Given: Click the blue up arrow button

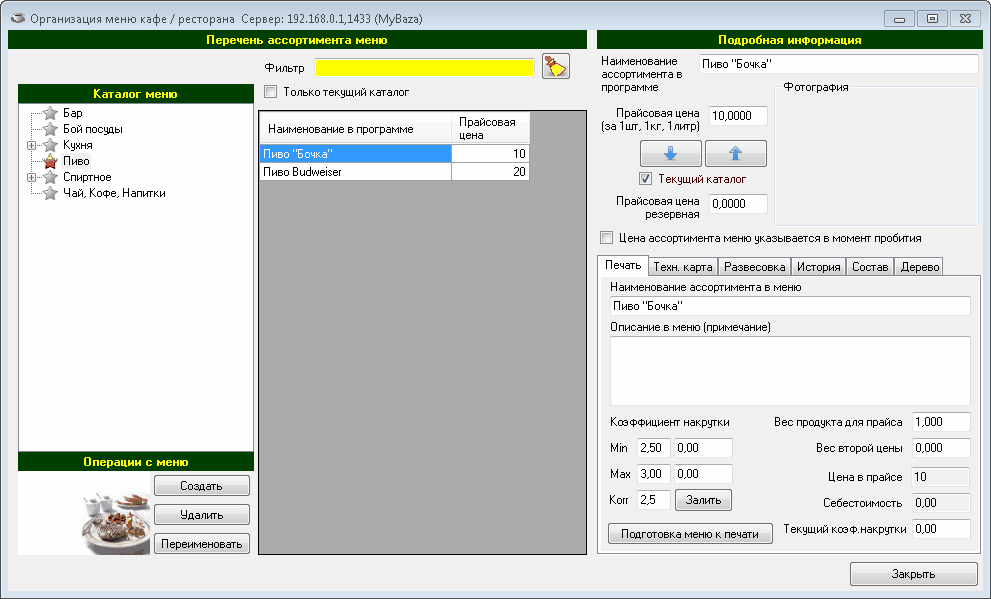Looking at the screenshot, I should coord(735,153).
